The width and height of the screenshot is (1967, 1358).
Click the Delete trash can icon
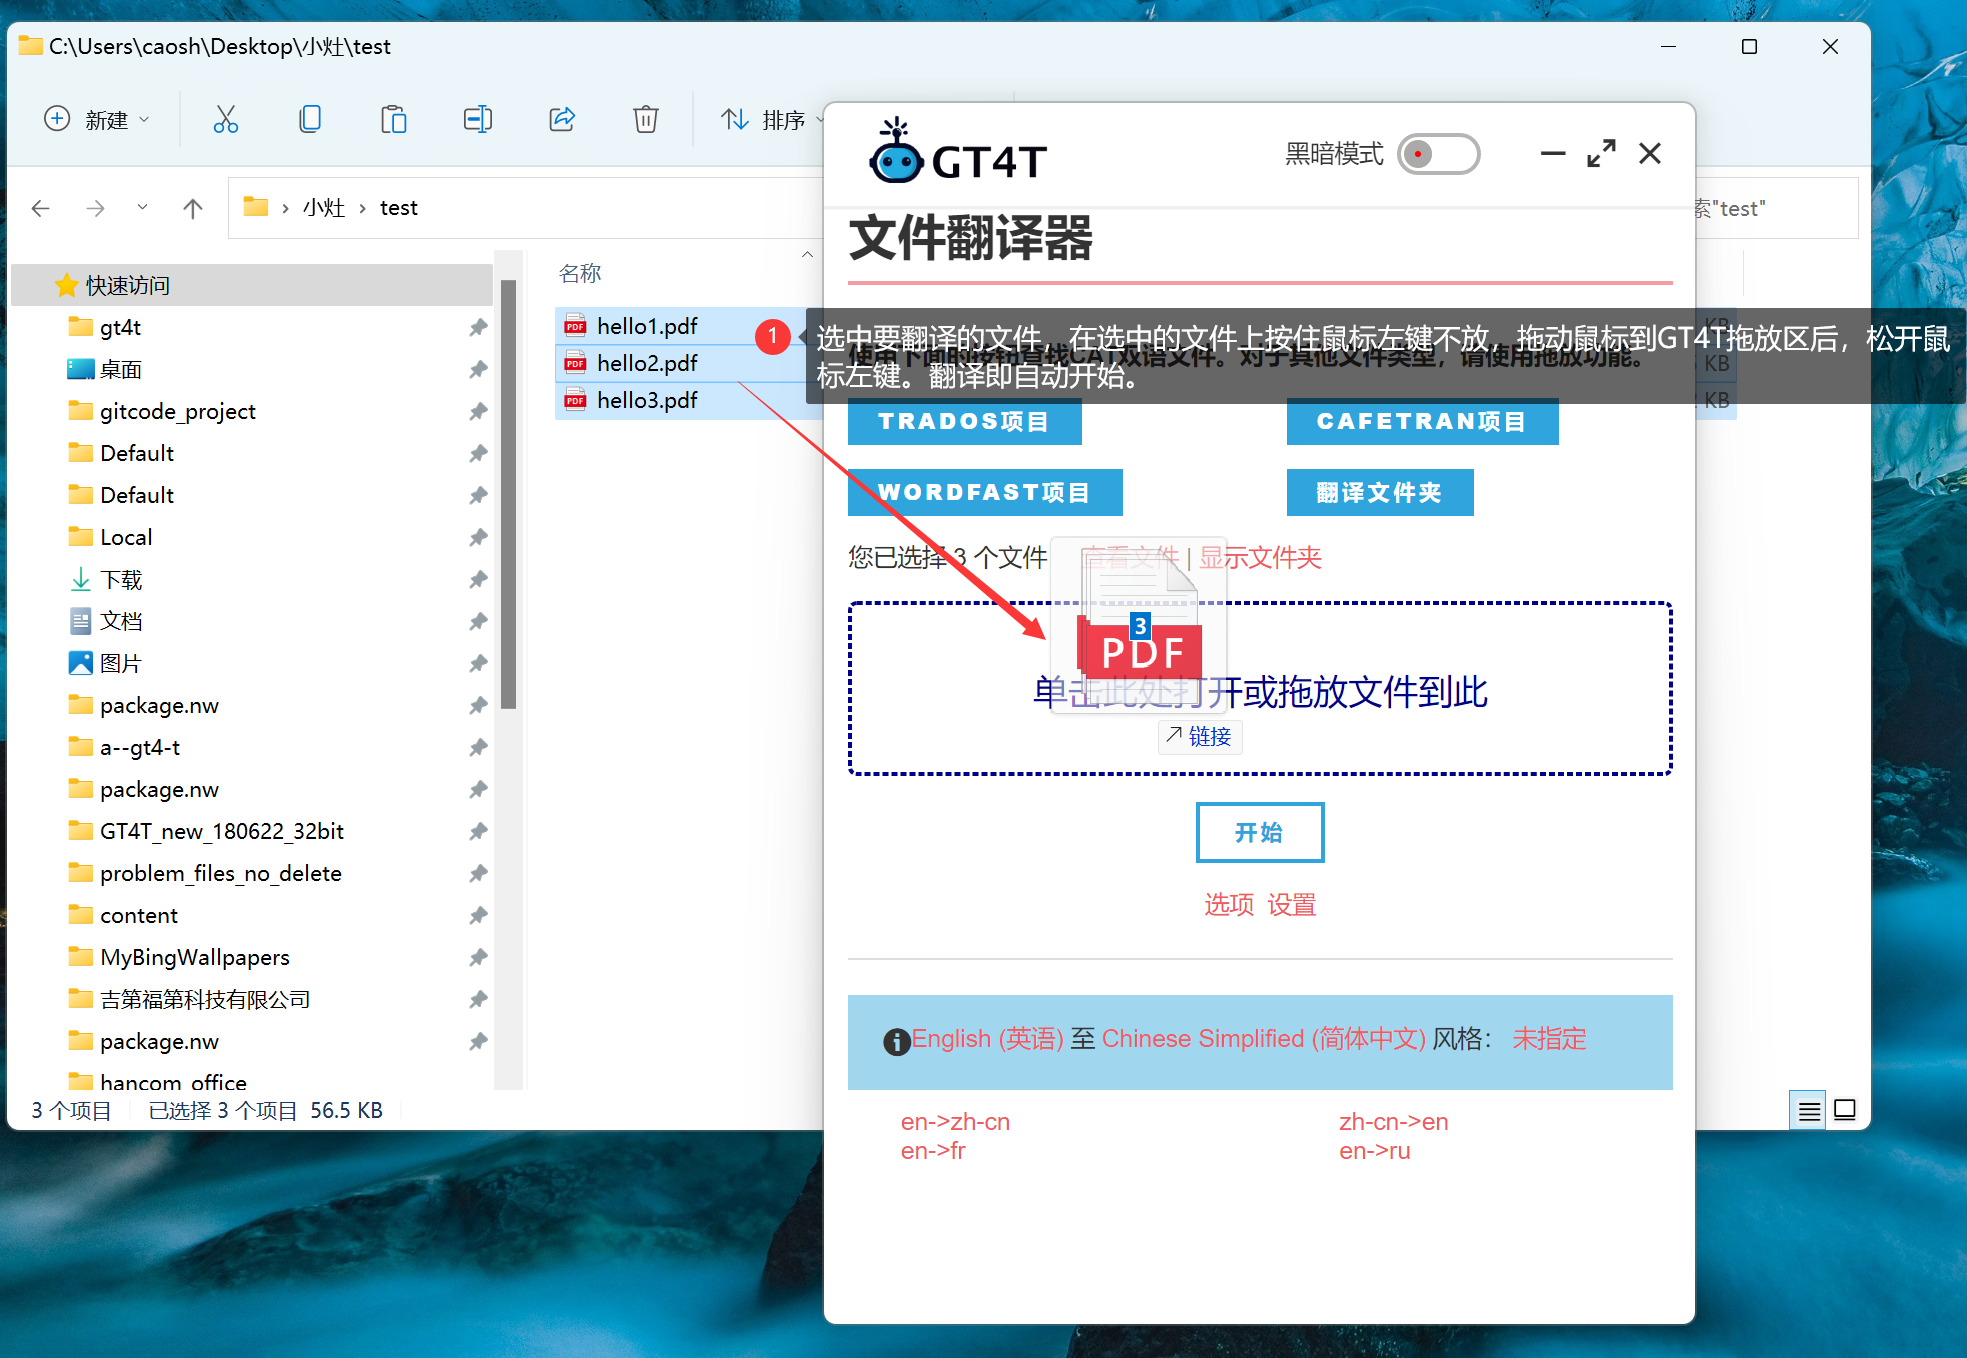(x=646, y=120)
